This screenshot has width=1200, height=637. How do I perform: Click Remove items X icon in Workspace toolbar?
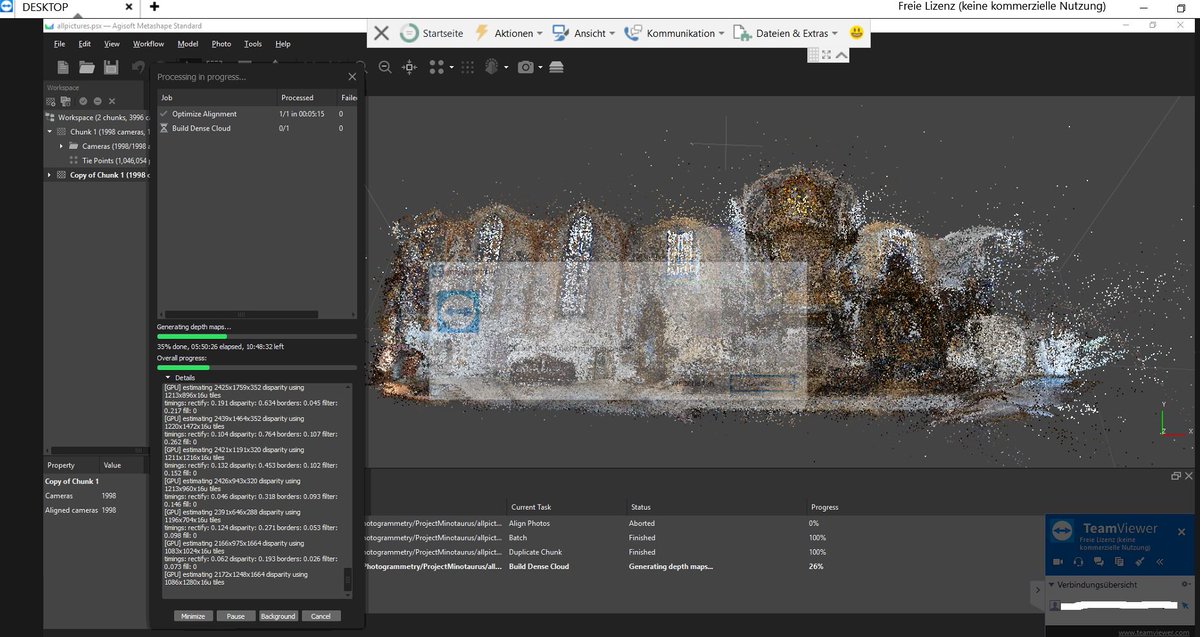pos(112,101)
